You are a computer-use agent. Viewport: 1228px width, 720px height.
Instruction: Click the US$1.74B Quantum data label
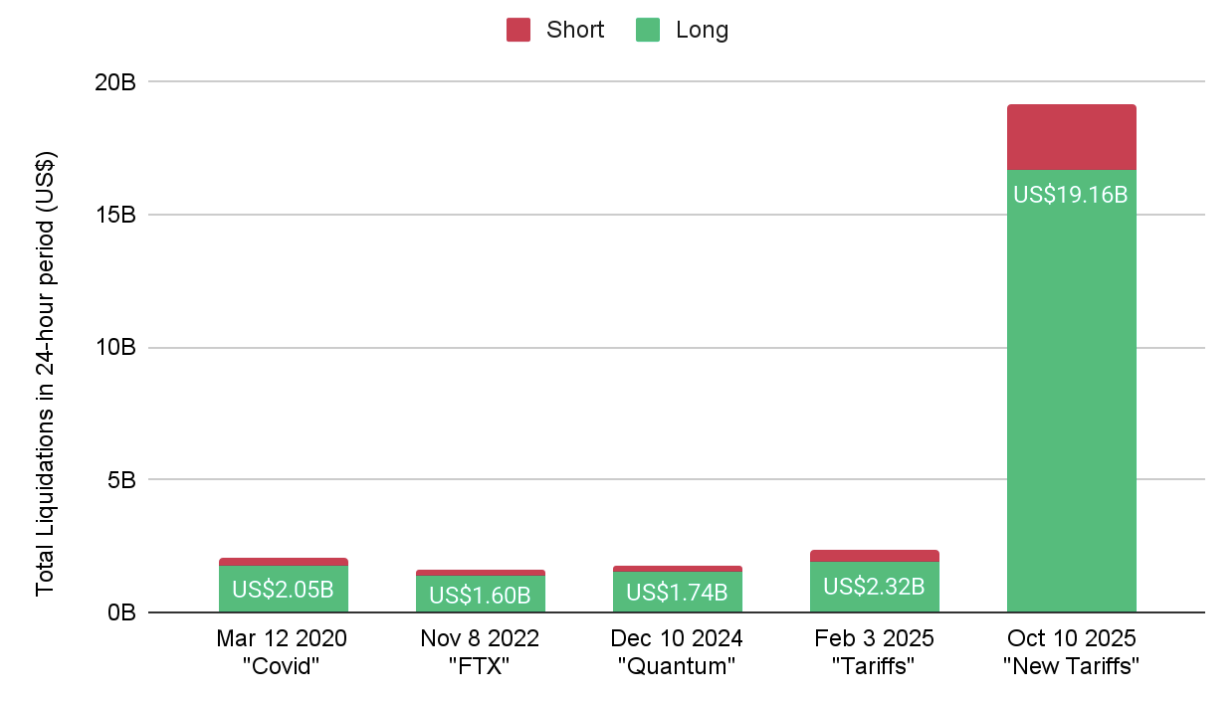click(677, 592)
